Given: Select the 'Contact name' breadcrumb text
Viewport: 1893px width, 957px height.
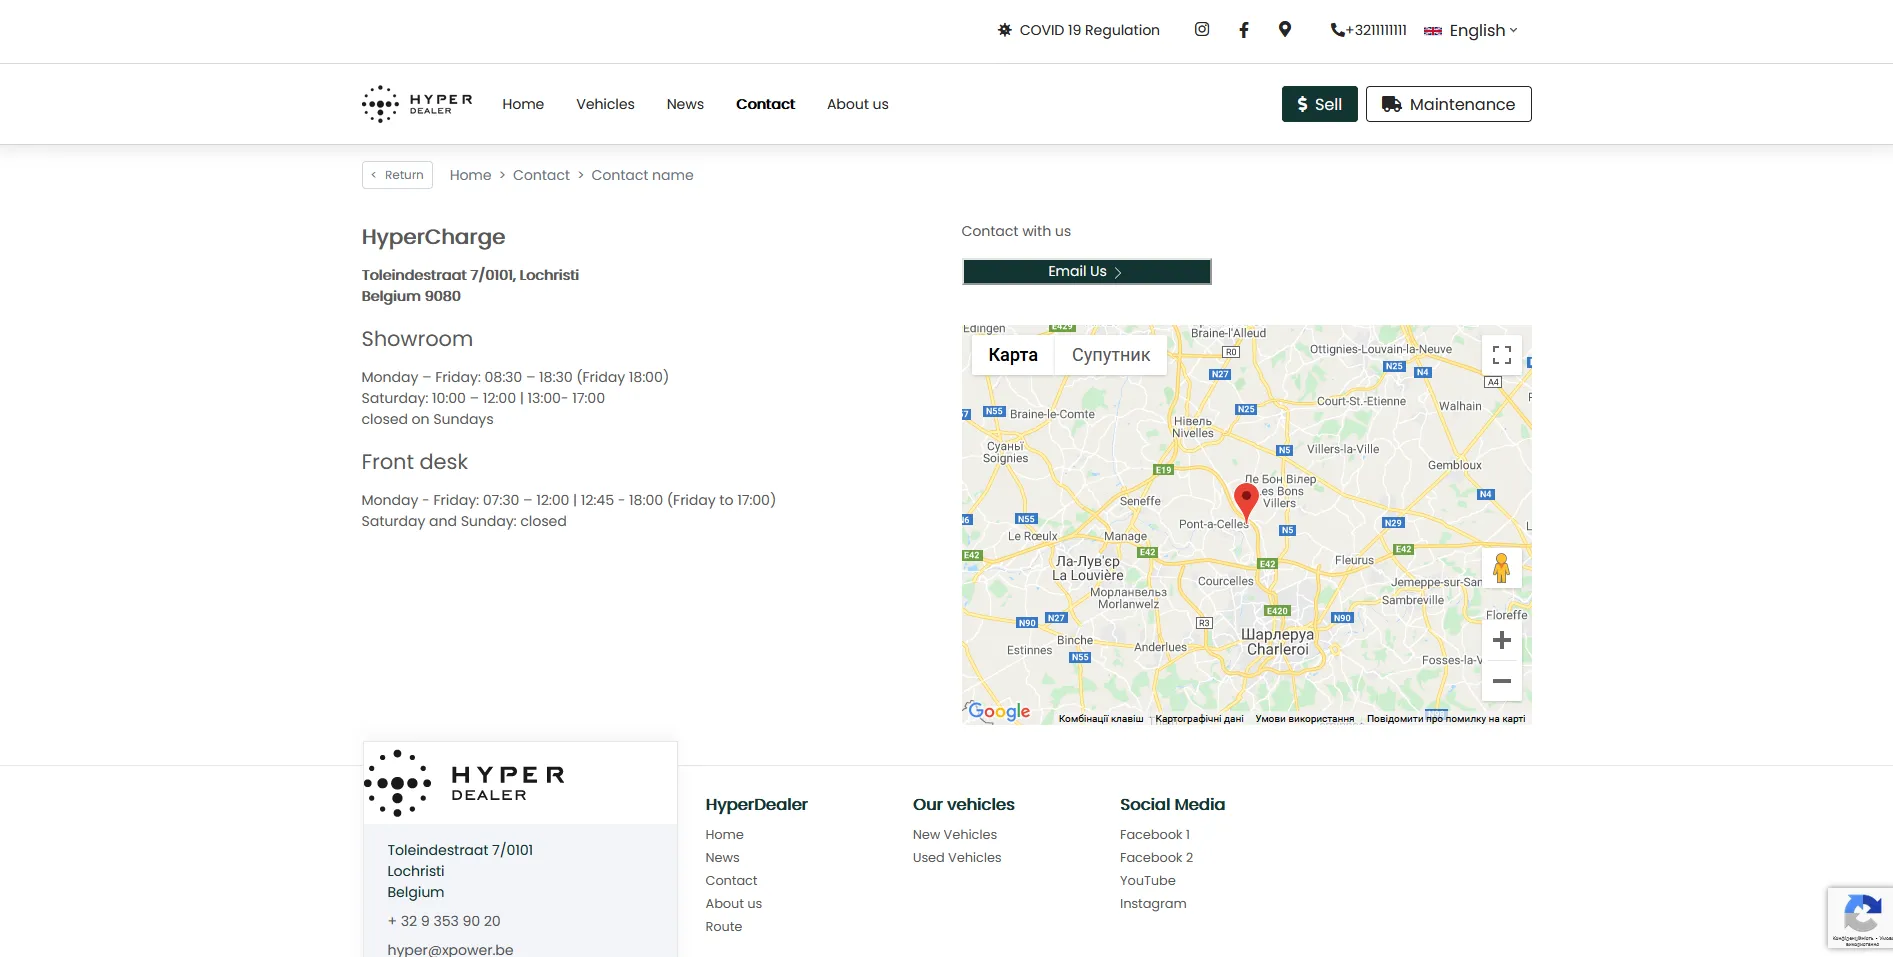Looking at the screenshot, I should (642, 175).
